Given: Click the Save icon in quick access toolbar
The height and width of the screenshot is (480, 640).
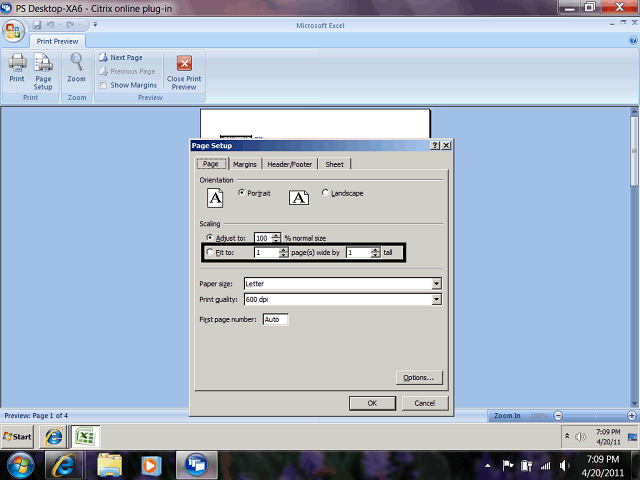Looking at the screenshot, I should (37, 25).
